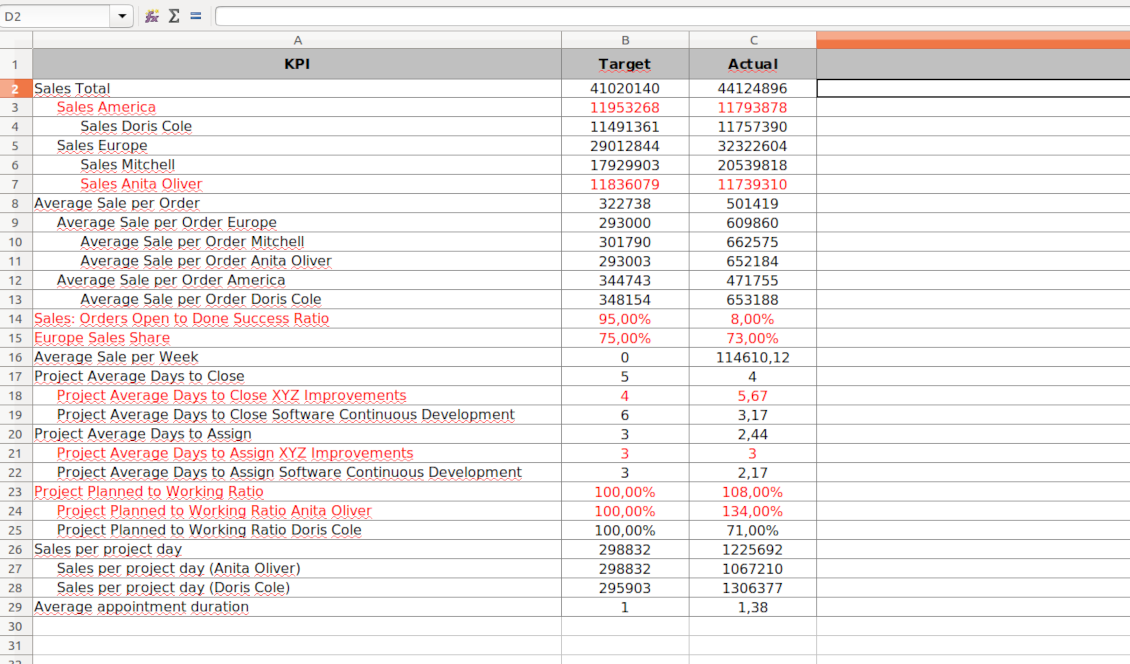Click the KPI header cell
The image size is (1130, 664).
point(297,64)
